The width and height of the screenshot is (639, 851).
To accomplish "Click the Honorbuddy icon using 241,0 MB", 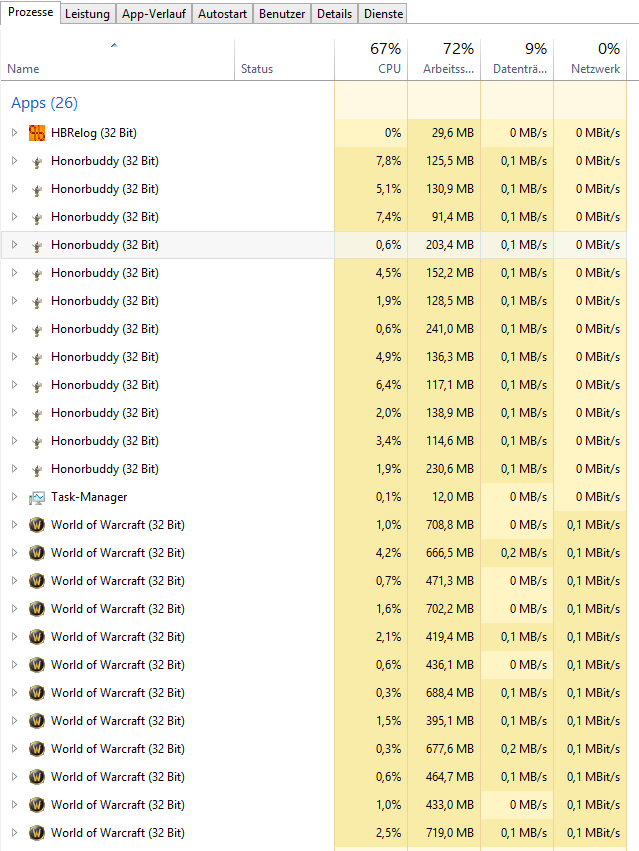I will tap(37, 329).
